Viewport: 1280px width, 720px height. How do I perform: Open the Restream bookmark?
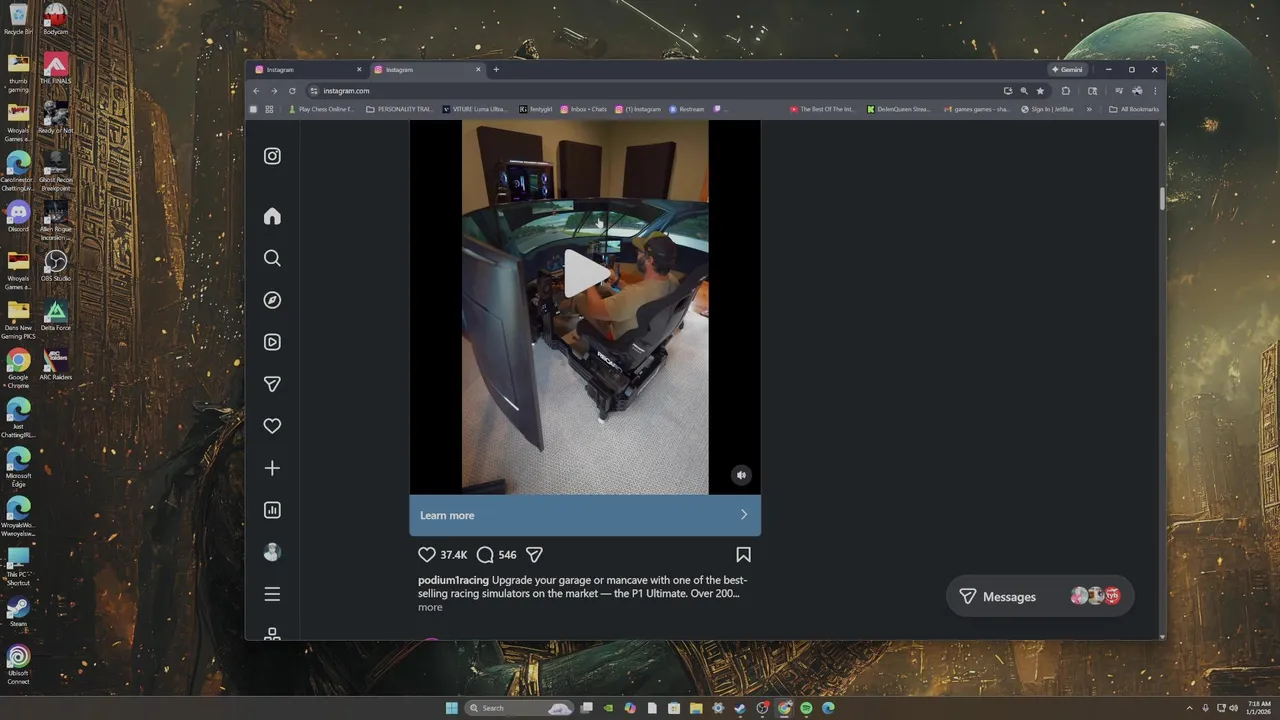click(x=687, y=109)
